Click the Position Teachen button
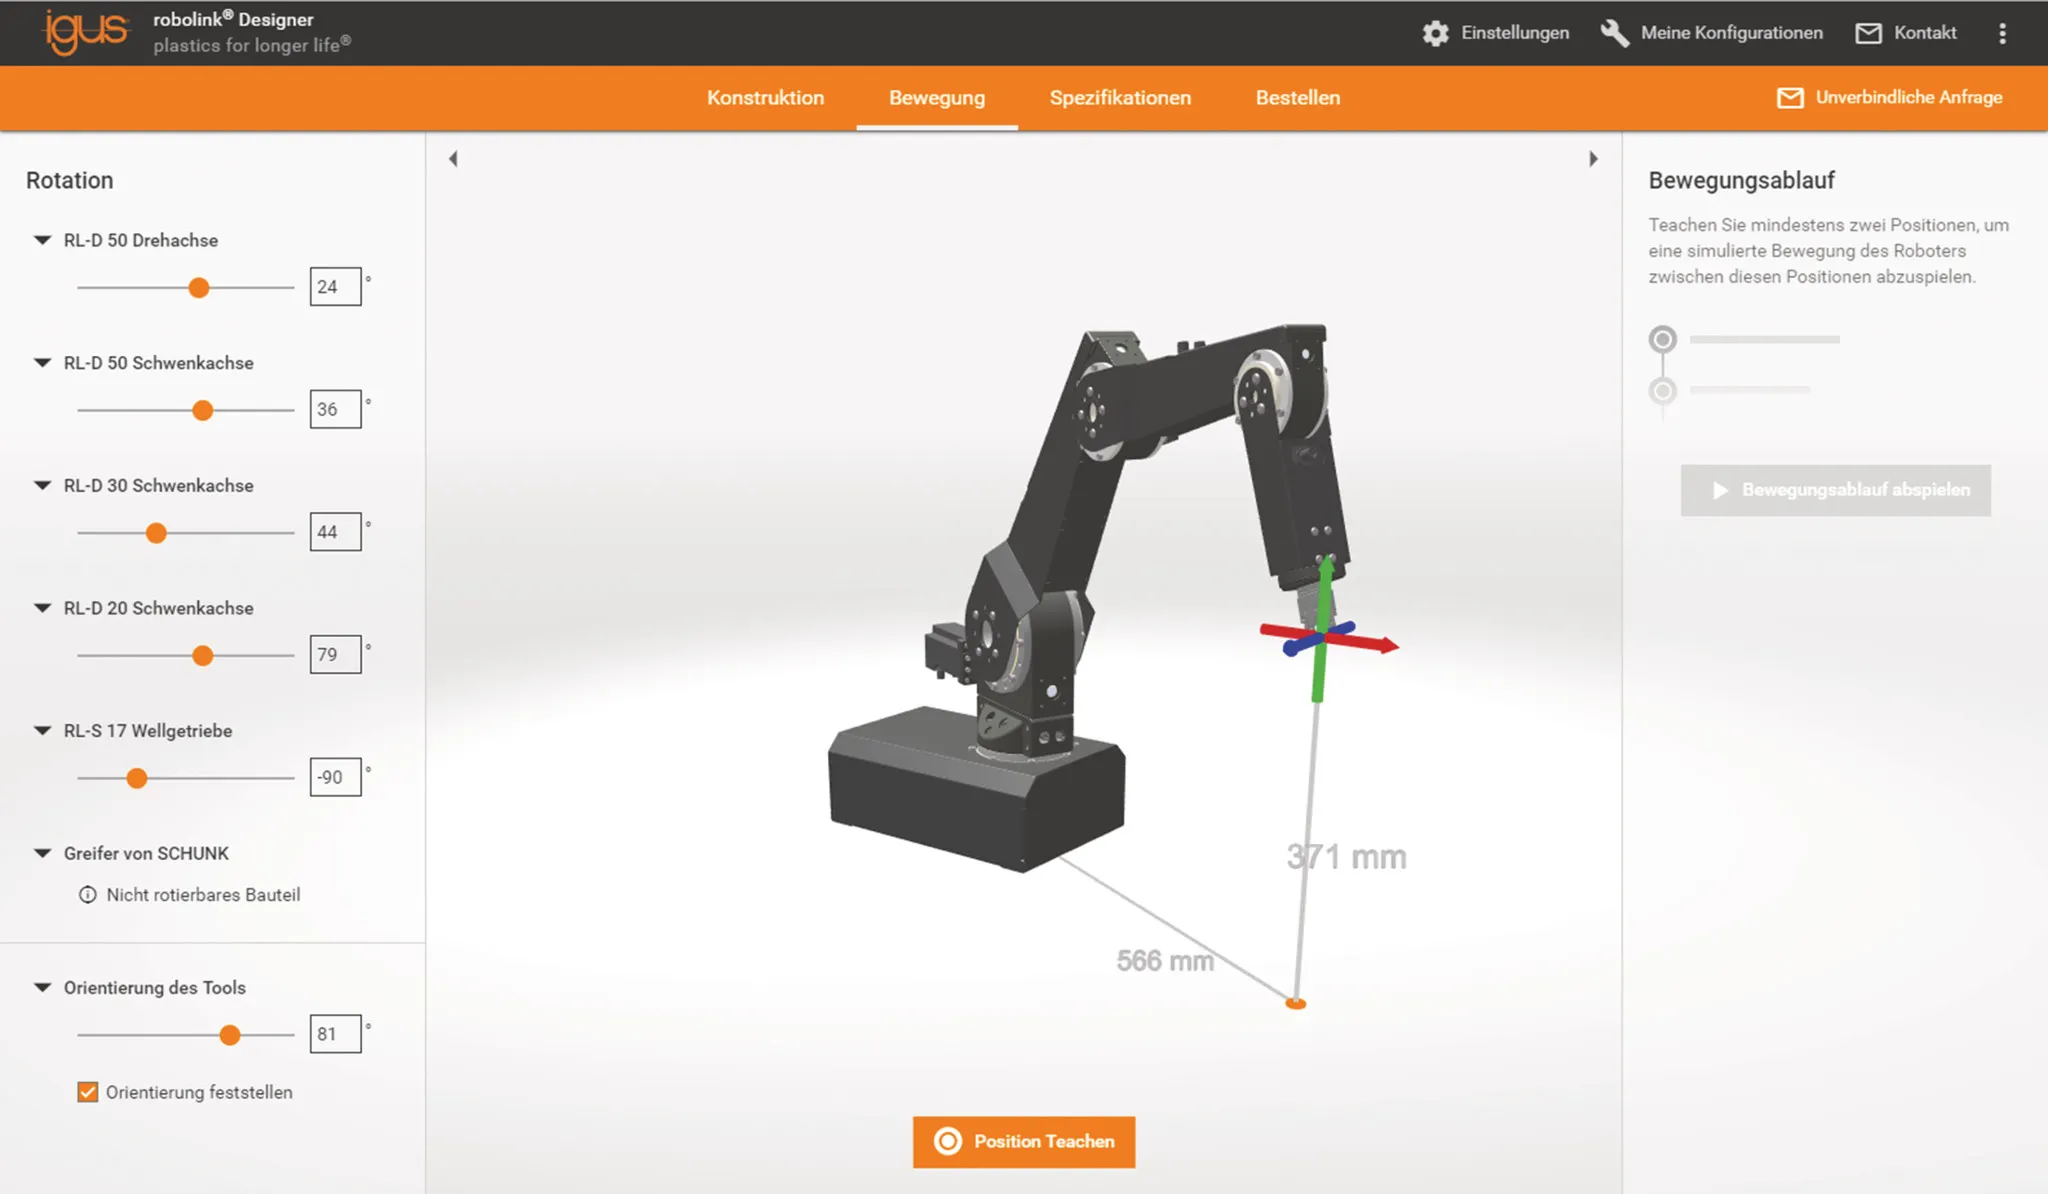The image size is (2048, 1194). click(1023, 1140)
